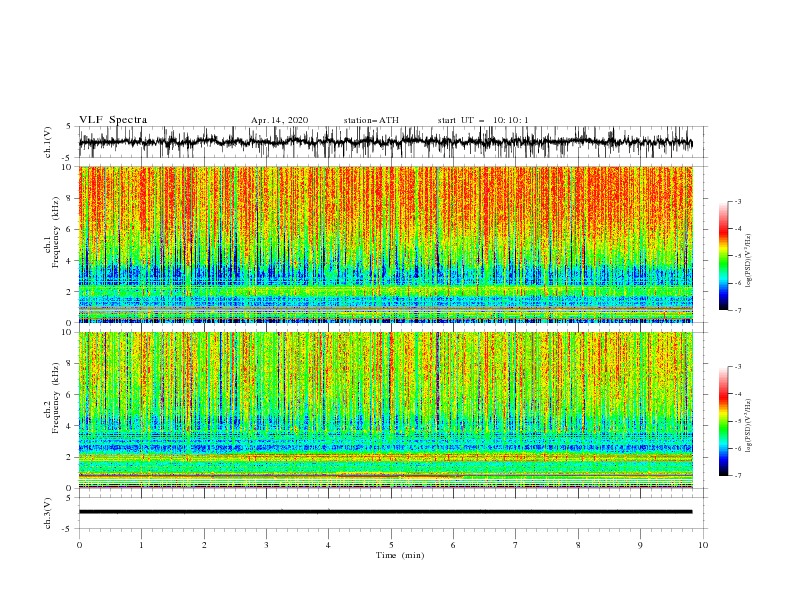The width and height of the screenshot is (792, 612).
Task: Click the "5" tick on ch.1(V) axis
Action: (70, 126)
